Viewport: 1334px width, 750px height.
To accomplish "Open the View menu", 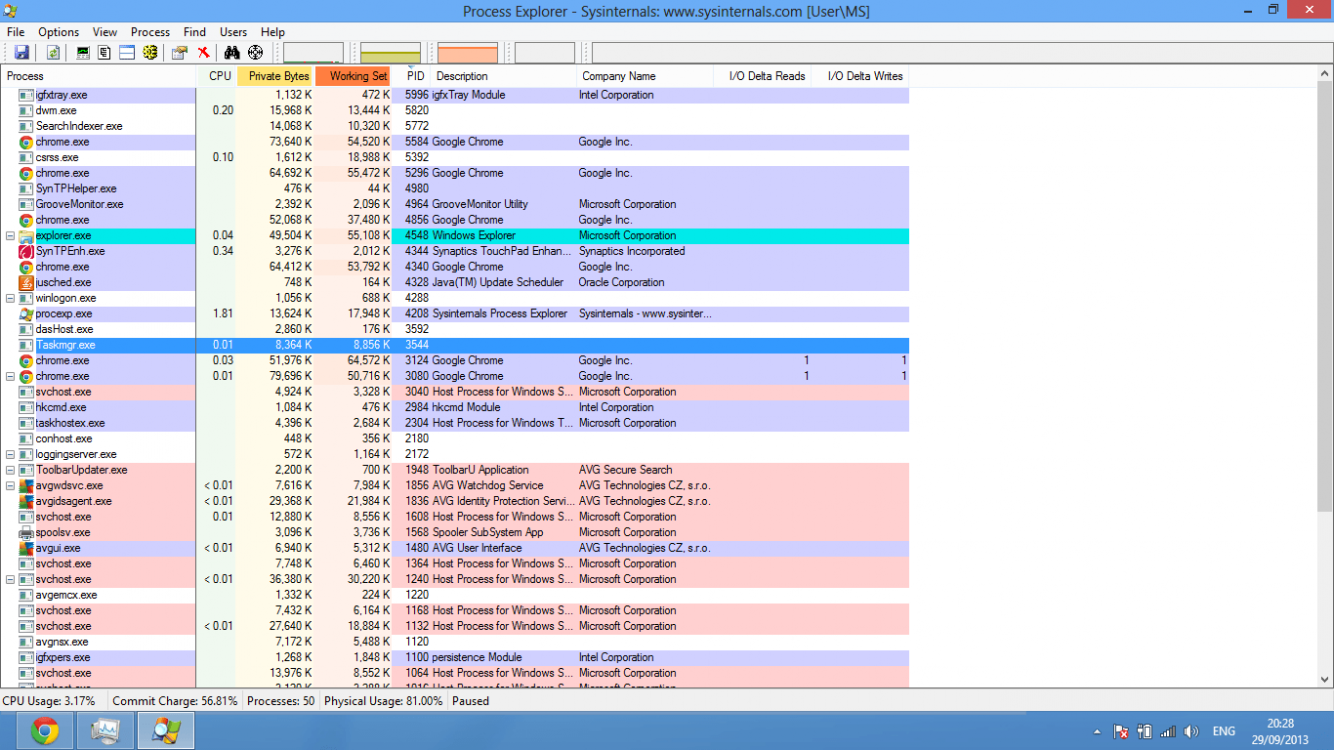I will coord(105,32).
